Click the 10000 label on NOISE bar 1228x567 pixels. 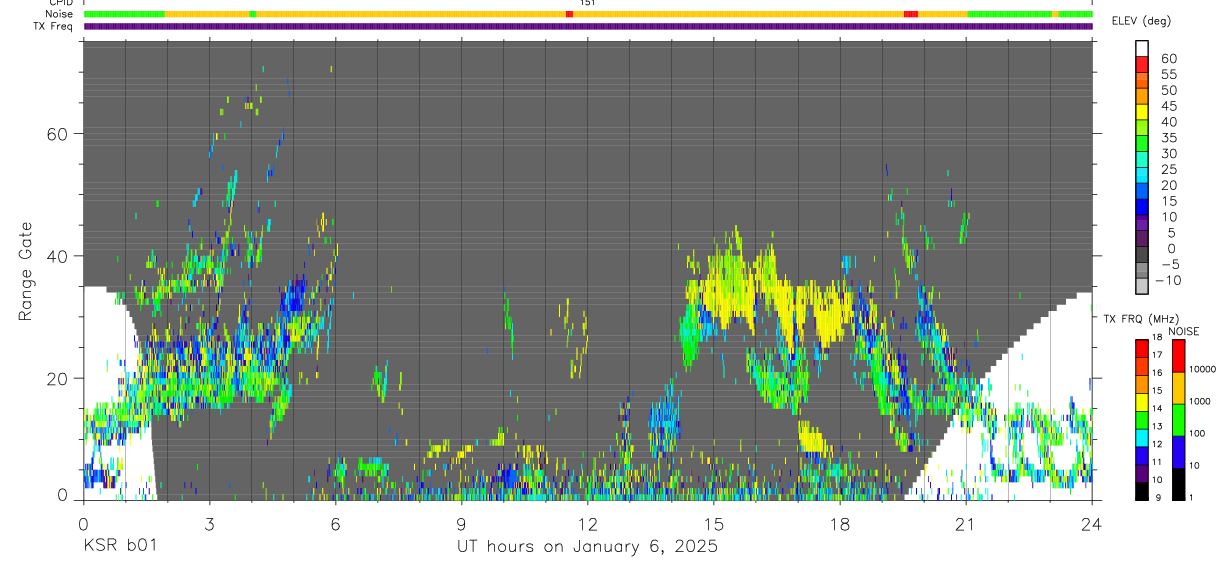point(1201,369)
